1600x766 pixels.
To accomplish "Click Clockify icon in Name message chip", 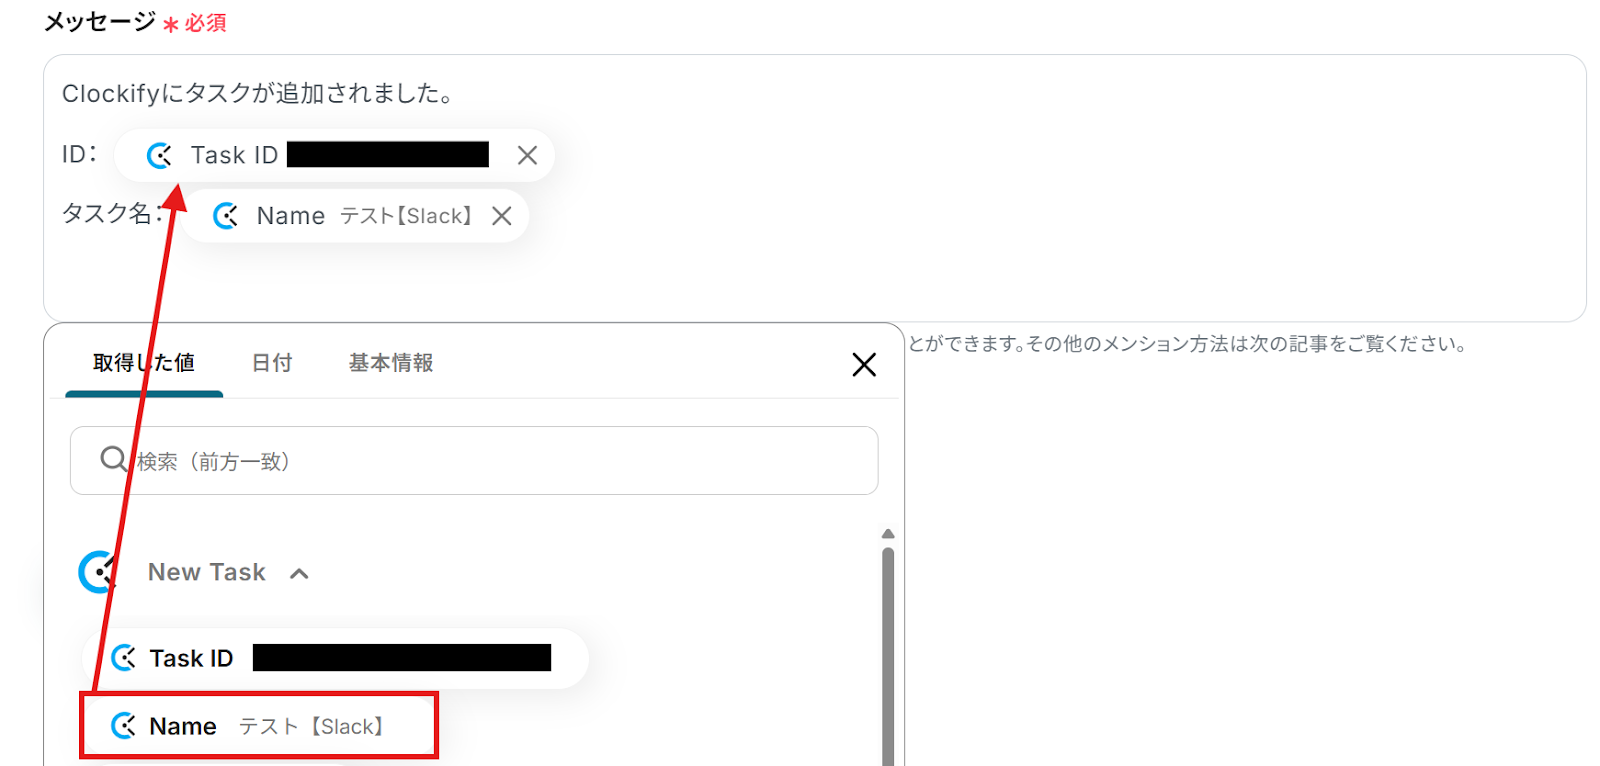I will click(225, 216).
